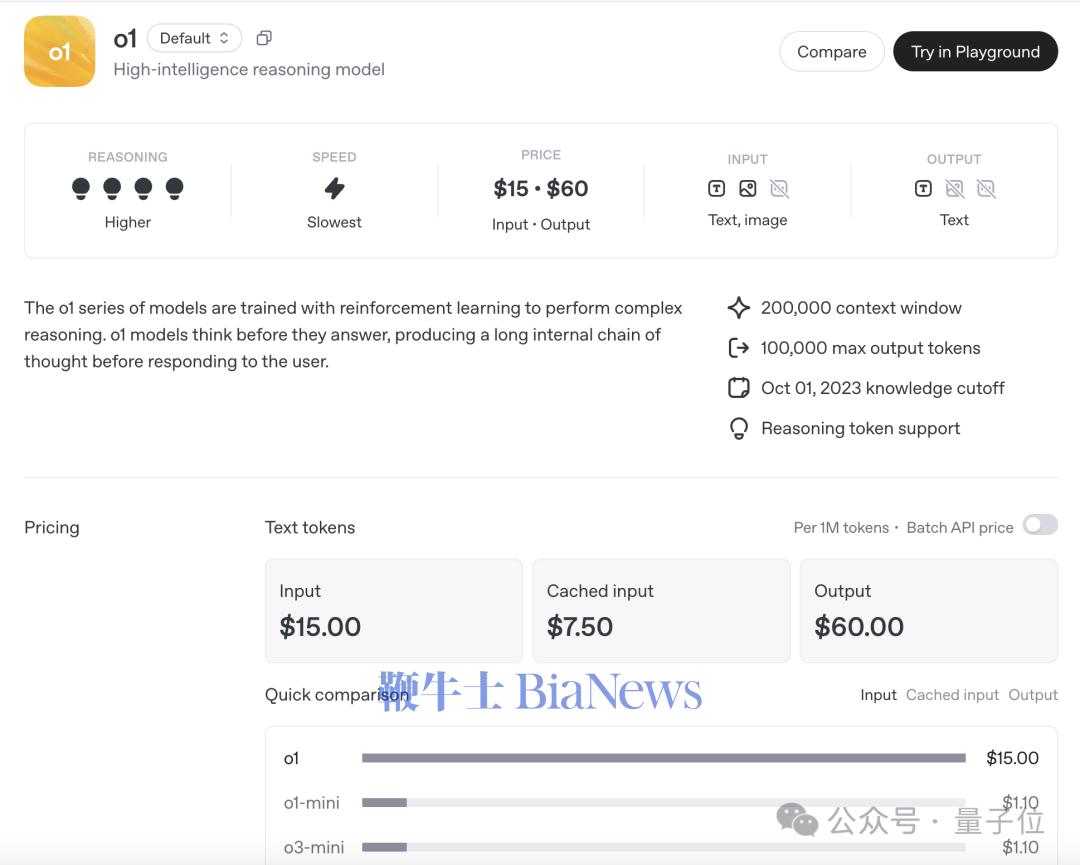
Task: Click the o1 row $15.00 value
Action: tap(1012, 758)
